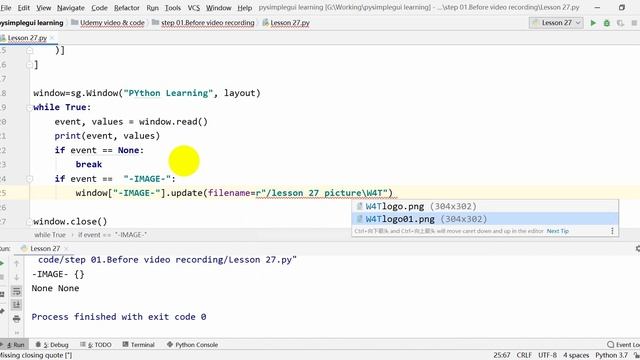Close the Lesson 27.py editor tab
Image resolution: width=640 pixels, height=360 pixels.
coord(52,38)
